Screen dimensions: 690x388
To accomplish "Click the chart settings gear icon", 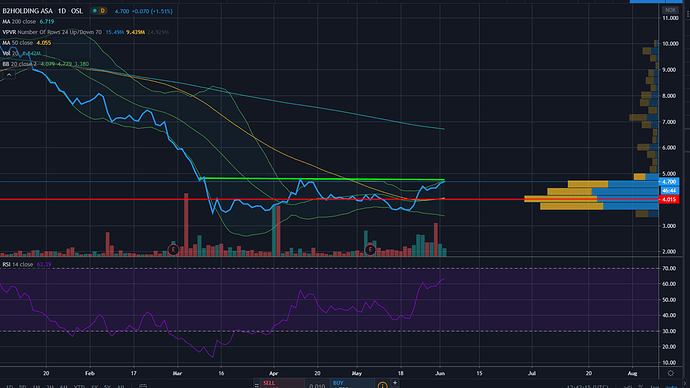I will pyautogui.click(x=671, y=373).
